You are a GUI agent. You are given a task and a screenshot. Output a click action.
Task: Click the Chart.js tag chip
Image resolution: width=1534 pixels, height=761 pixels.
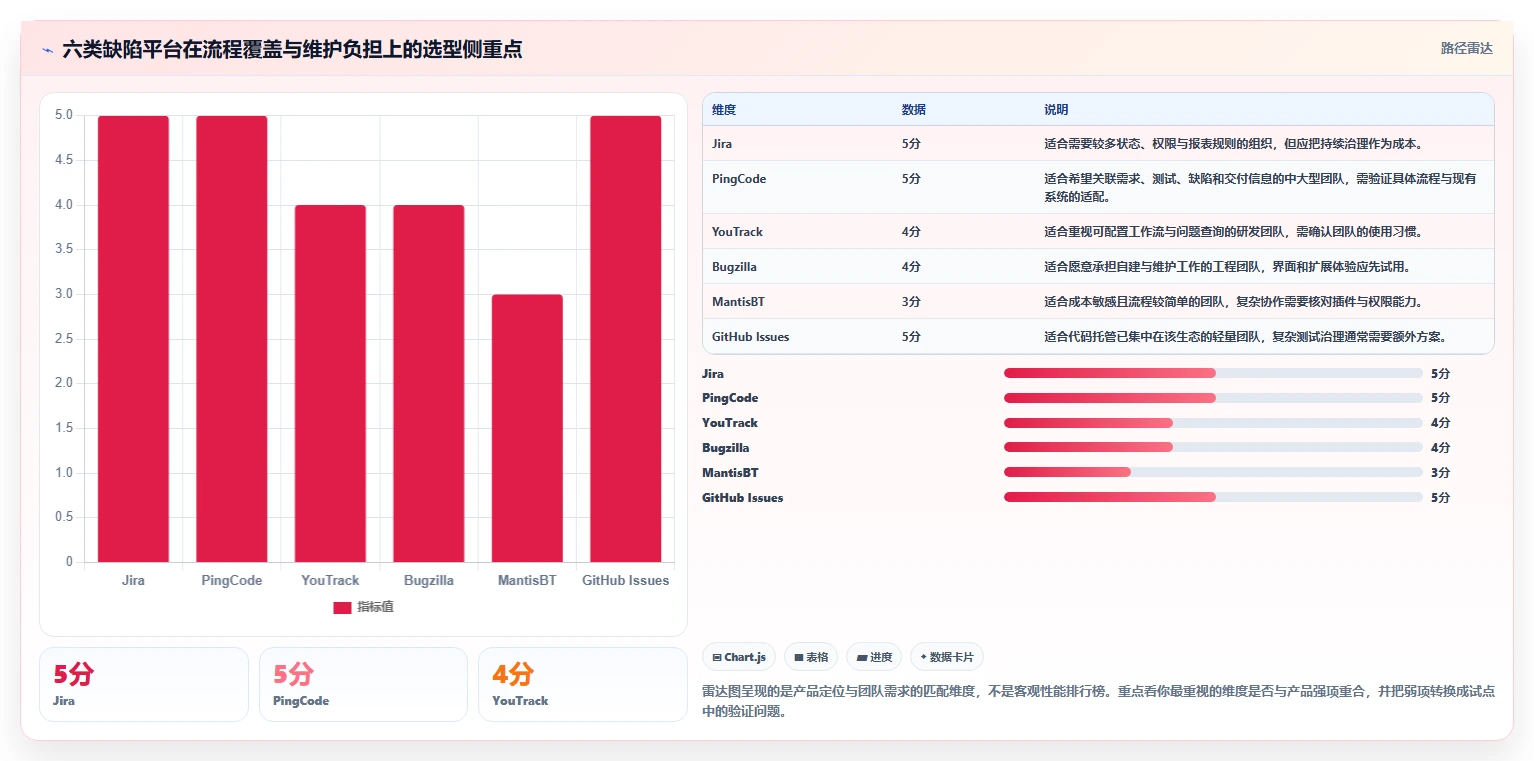(739, 657)
